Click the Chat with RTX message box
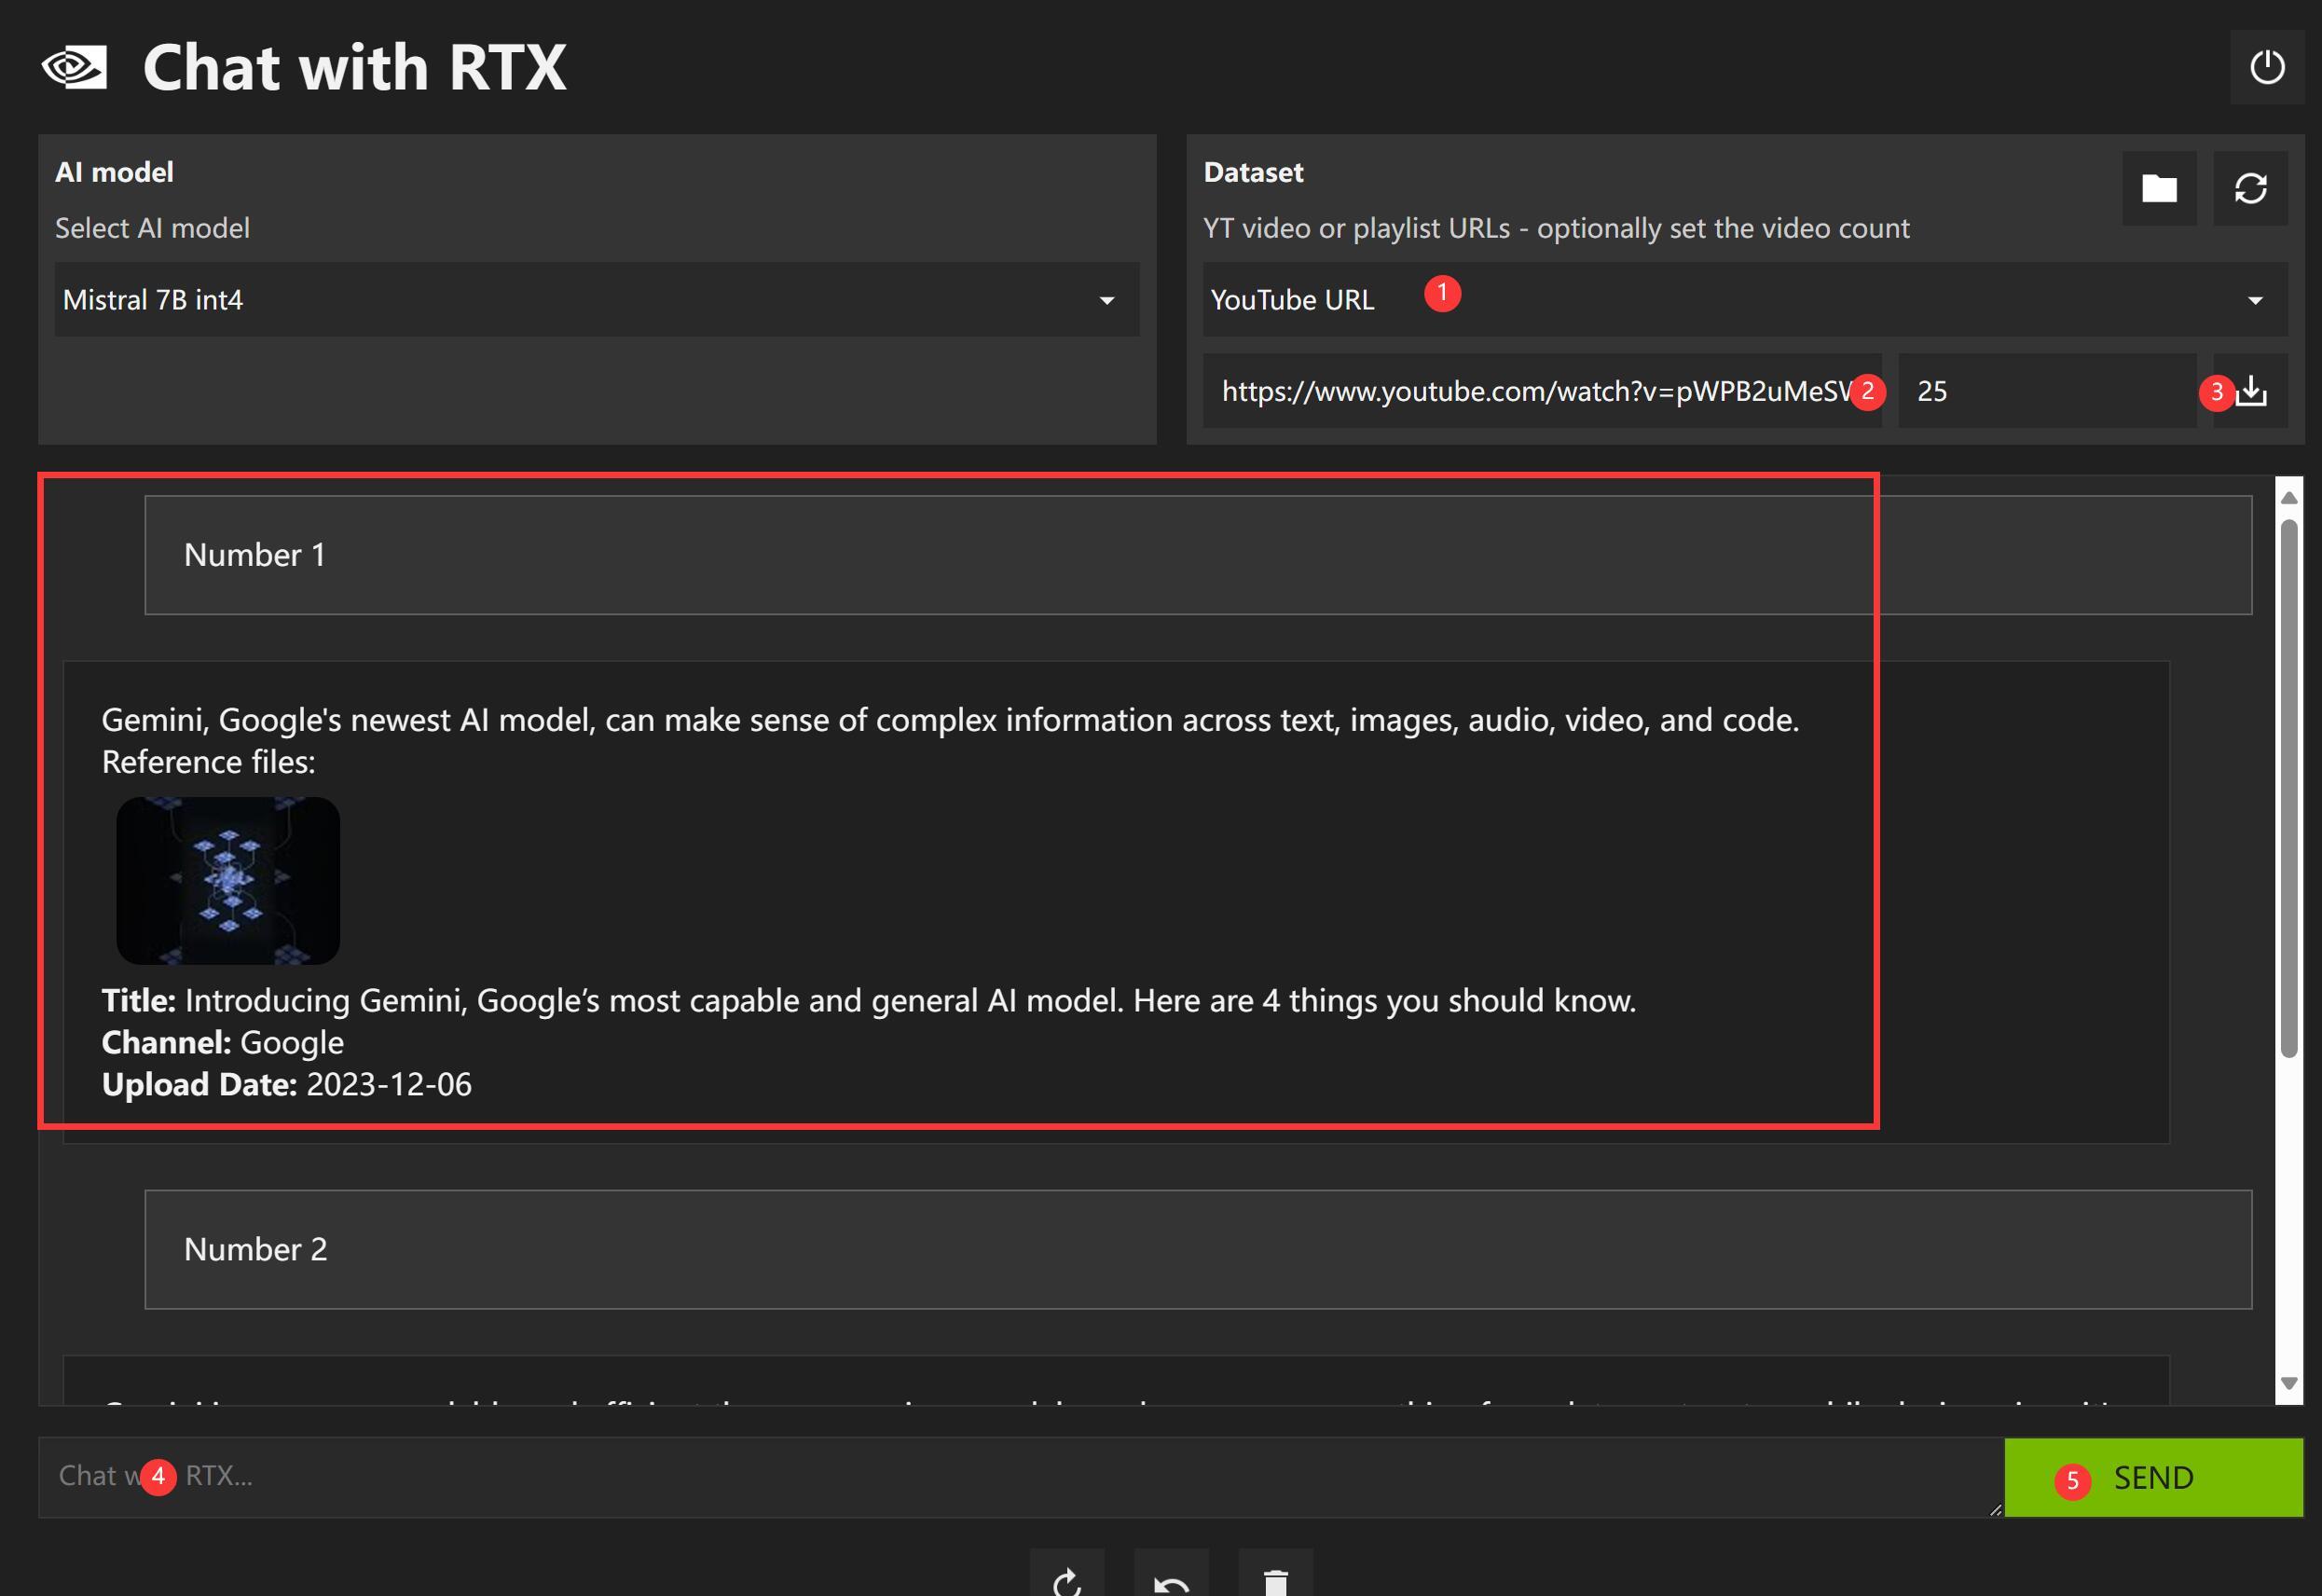The image size is (2322, 1596). pos(1021,1477)
